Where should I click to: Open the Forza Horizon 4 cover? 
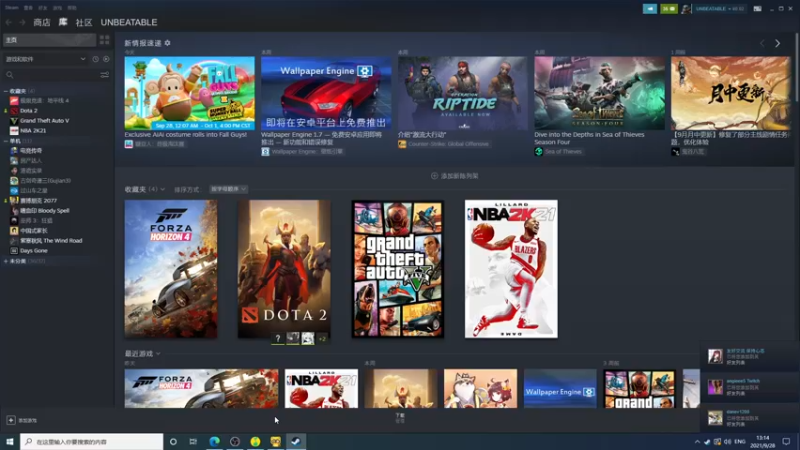(x=171, y=269)
